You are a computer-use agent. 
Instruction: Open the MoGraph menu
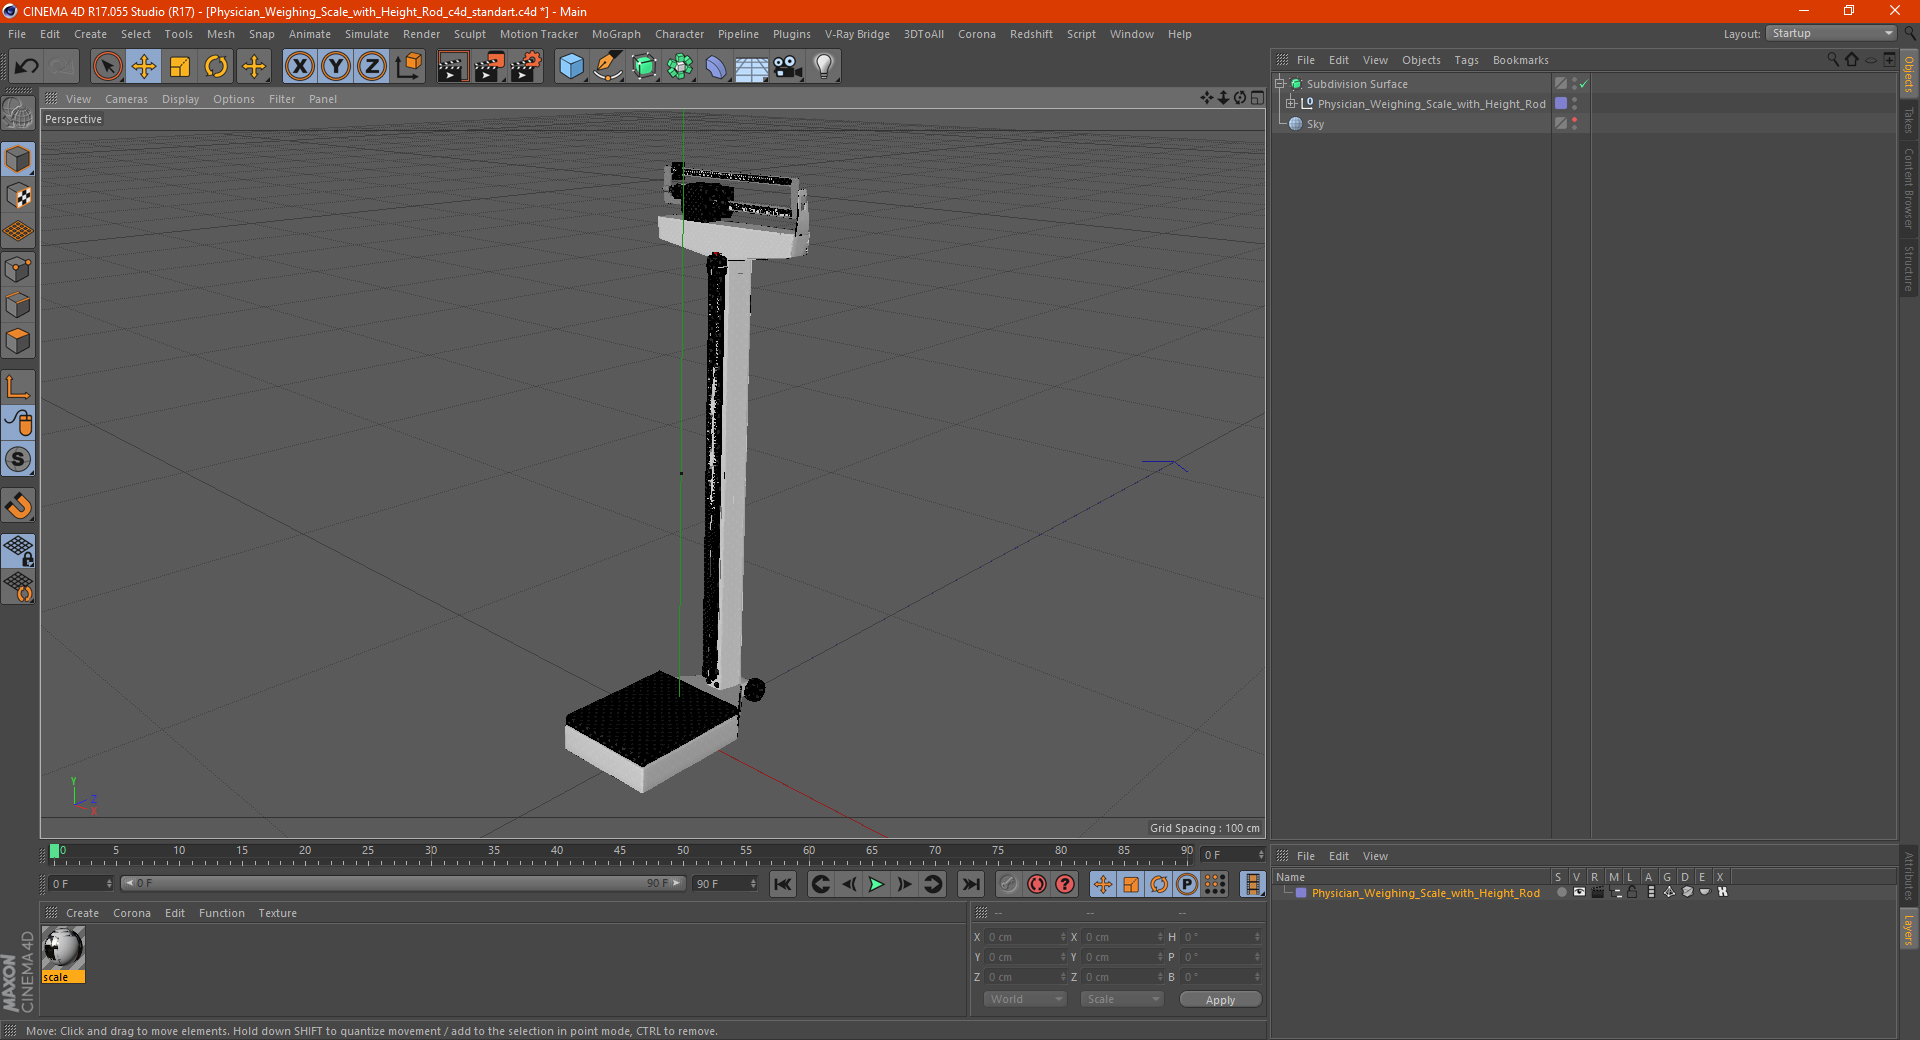[x=616, y=34]
